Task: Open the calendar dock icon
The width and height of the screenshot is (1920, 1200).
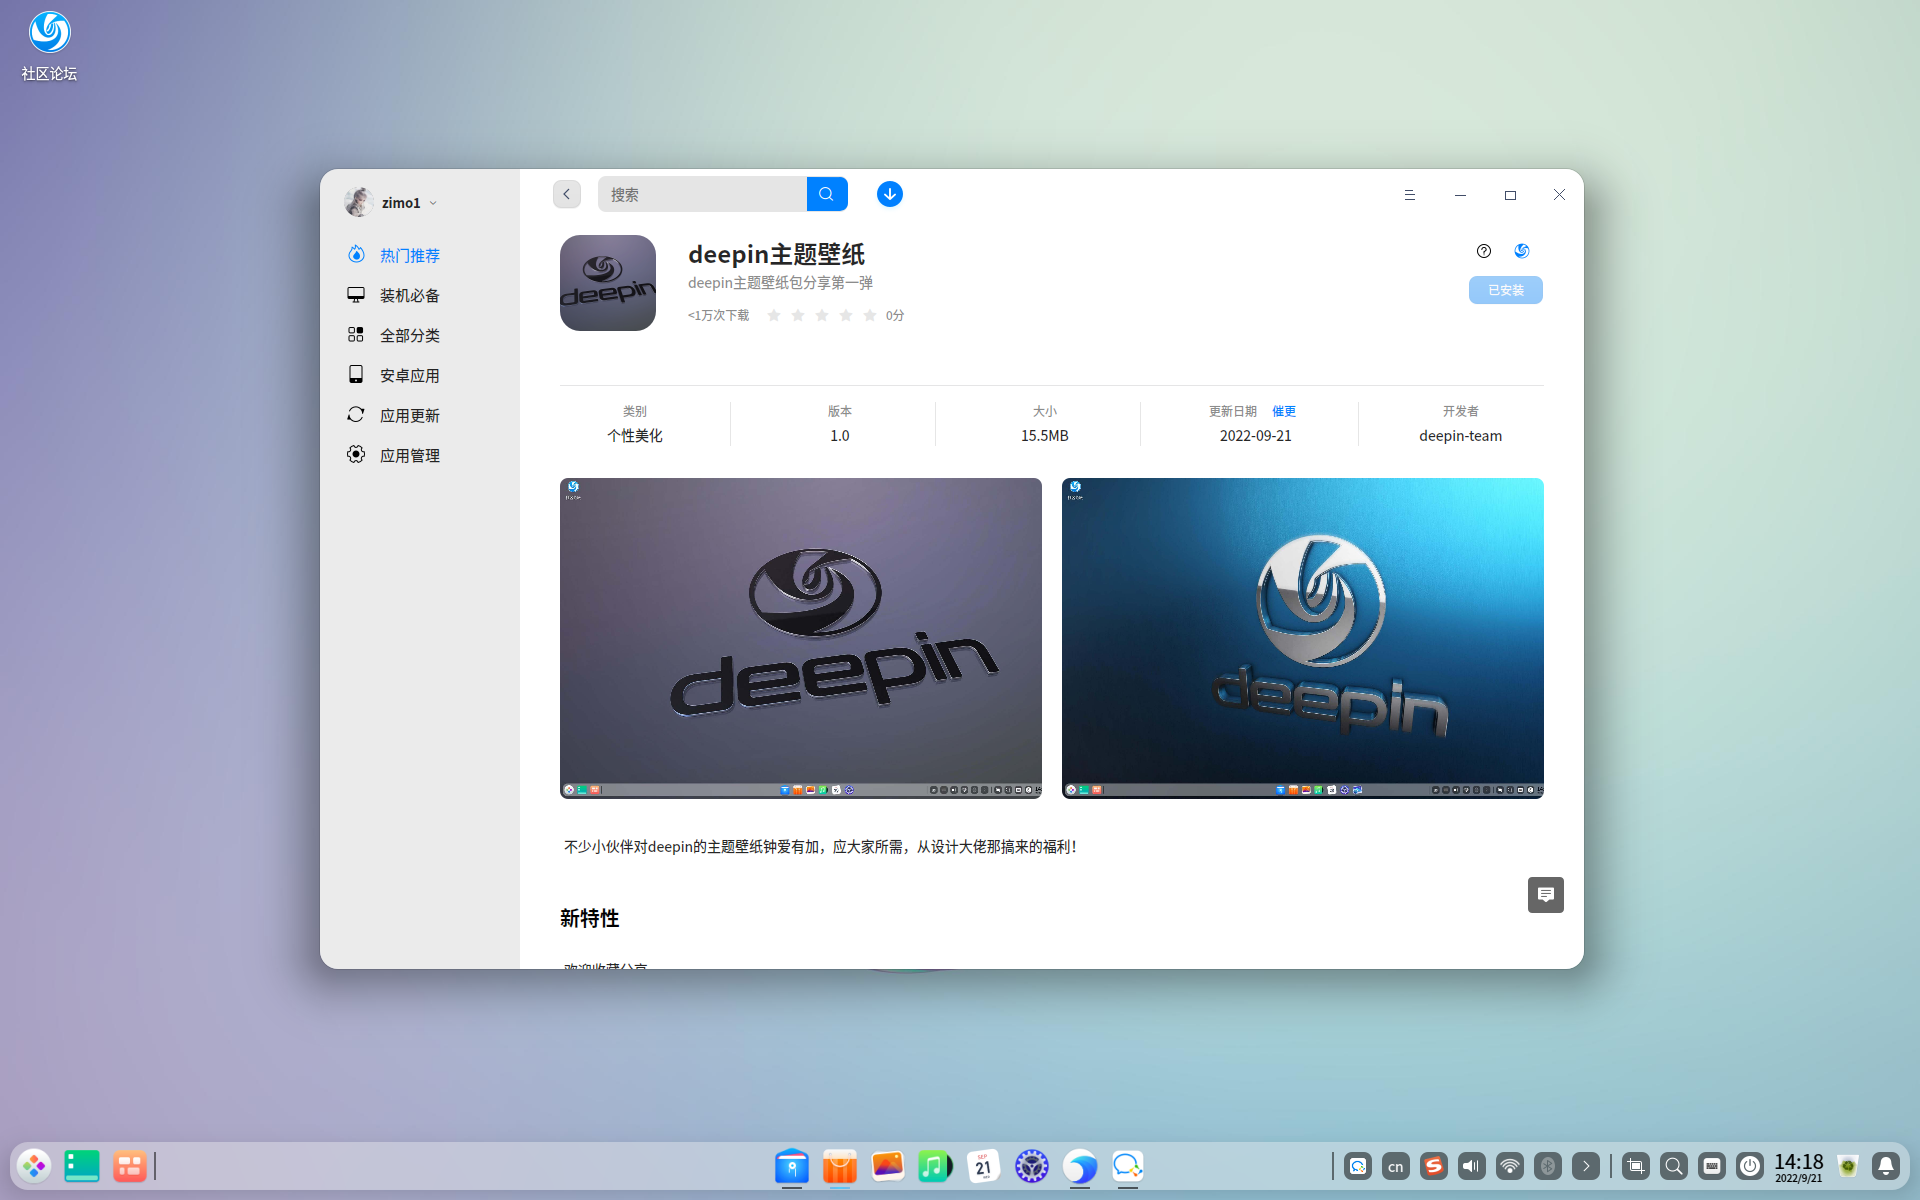Action: pos(984,1166)
